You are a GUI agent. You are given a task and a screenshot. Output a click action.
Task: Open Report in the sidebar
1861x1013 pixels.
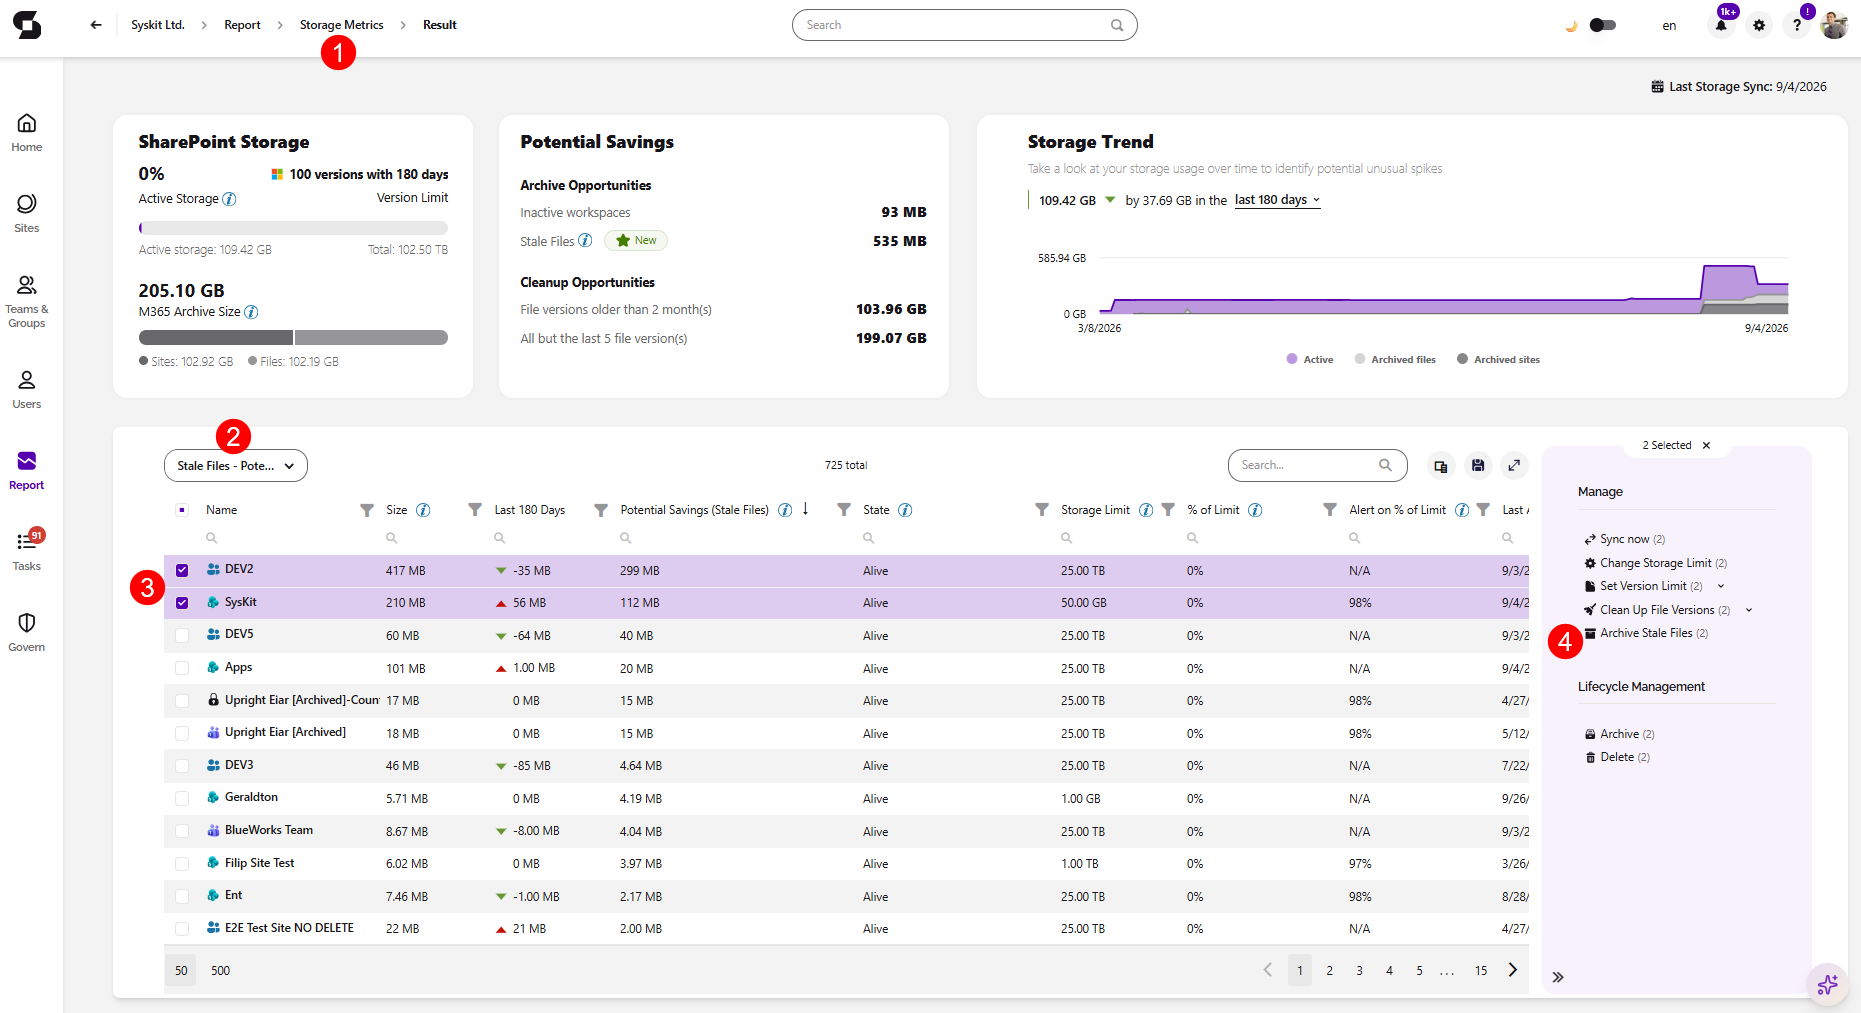27,470
